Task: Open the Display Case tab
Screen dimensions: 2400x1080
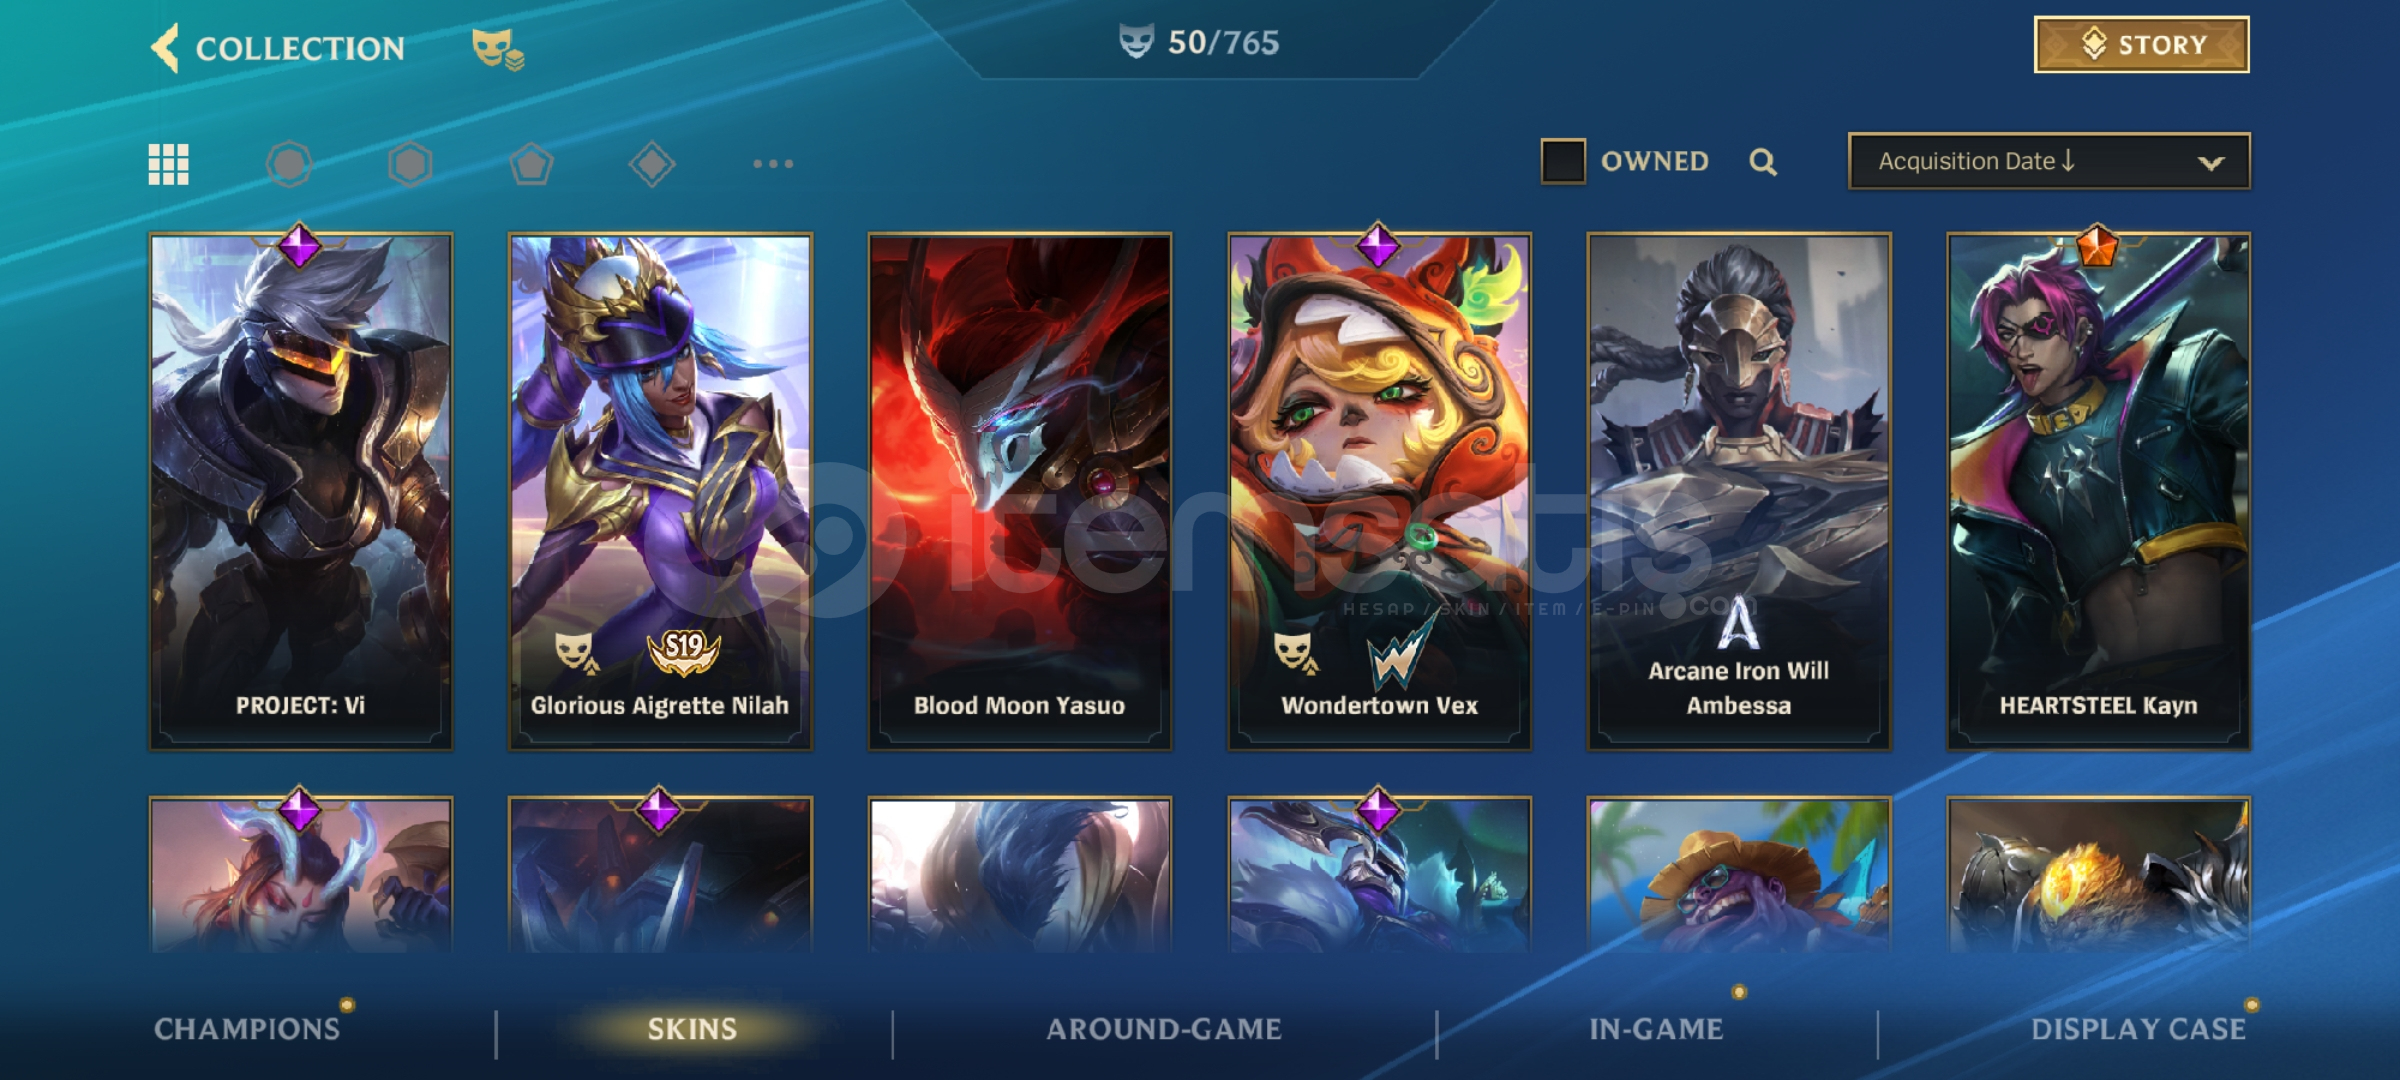Action: [x=2138, y=1029]
